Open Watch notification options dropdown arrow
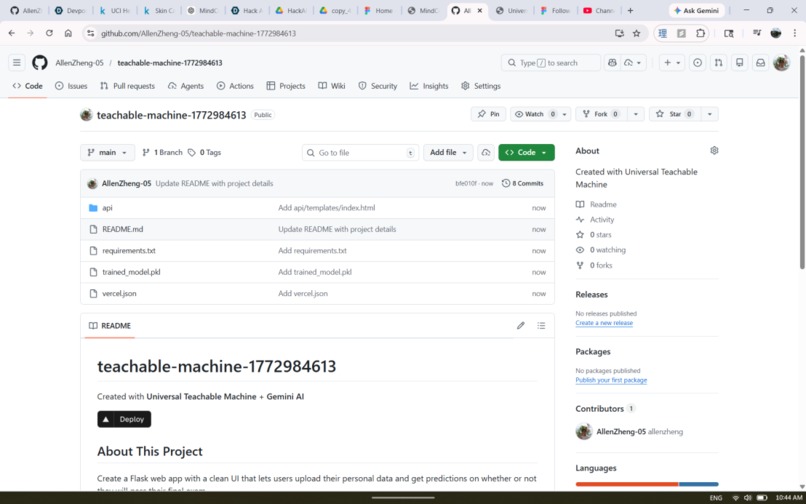This screenshot has width=806, height=504. coord(564,114)
